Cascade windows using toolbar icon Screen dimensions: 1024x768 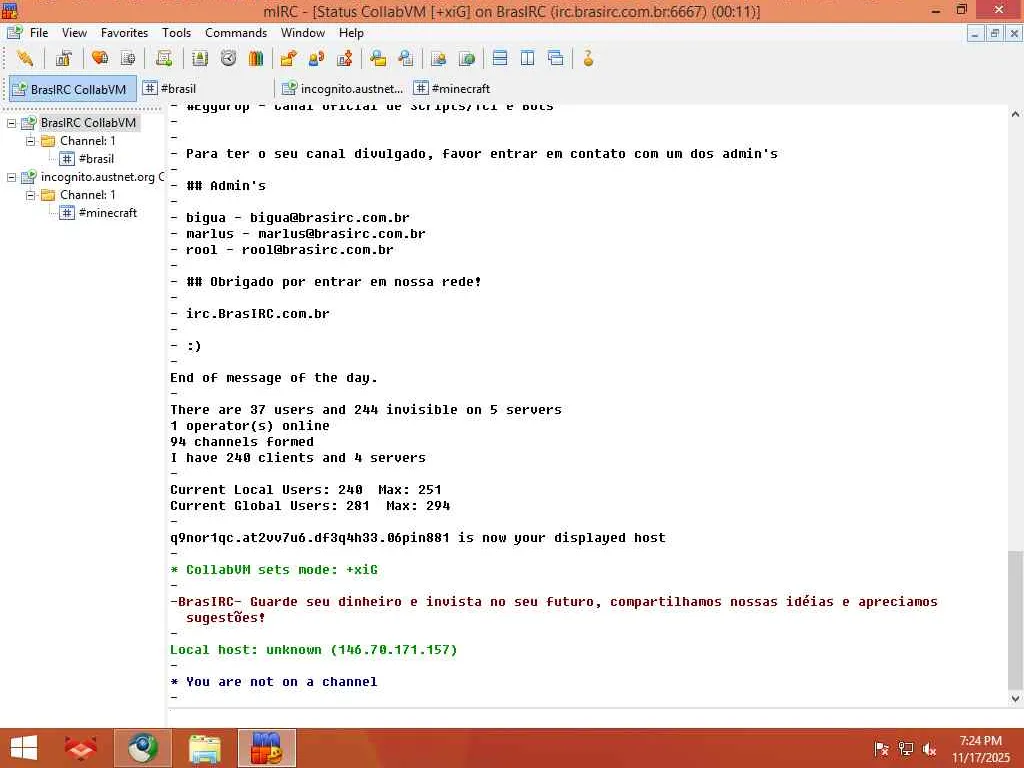click(x=556, y=58)
